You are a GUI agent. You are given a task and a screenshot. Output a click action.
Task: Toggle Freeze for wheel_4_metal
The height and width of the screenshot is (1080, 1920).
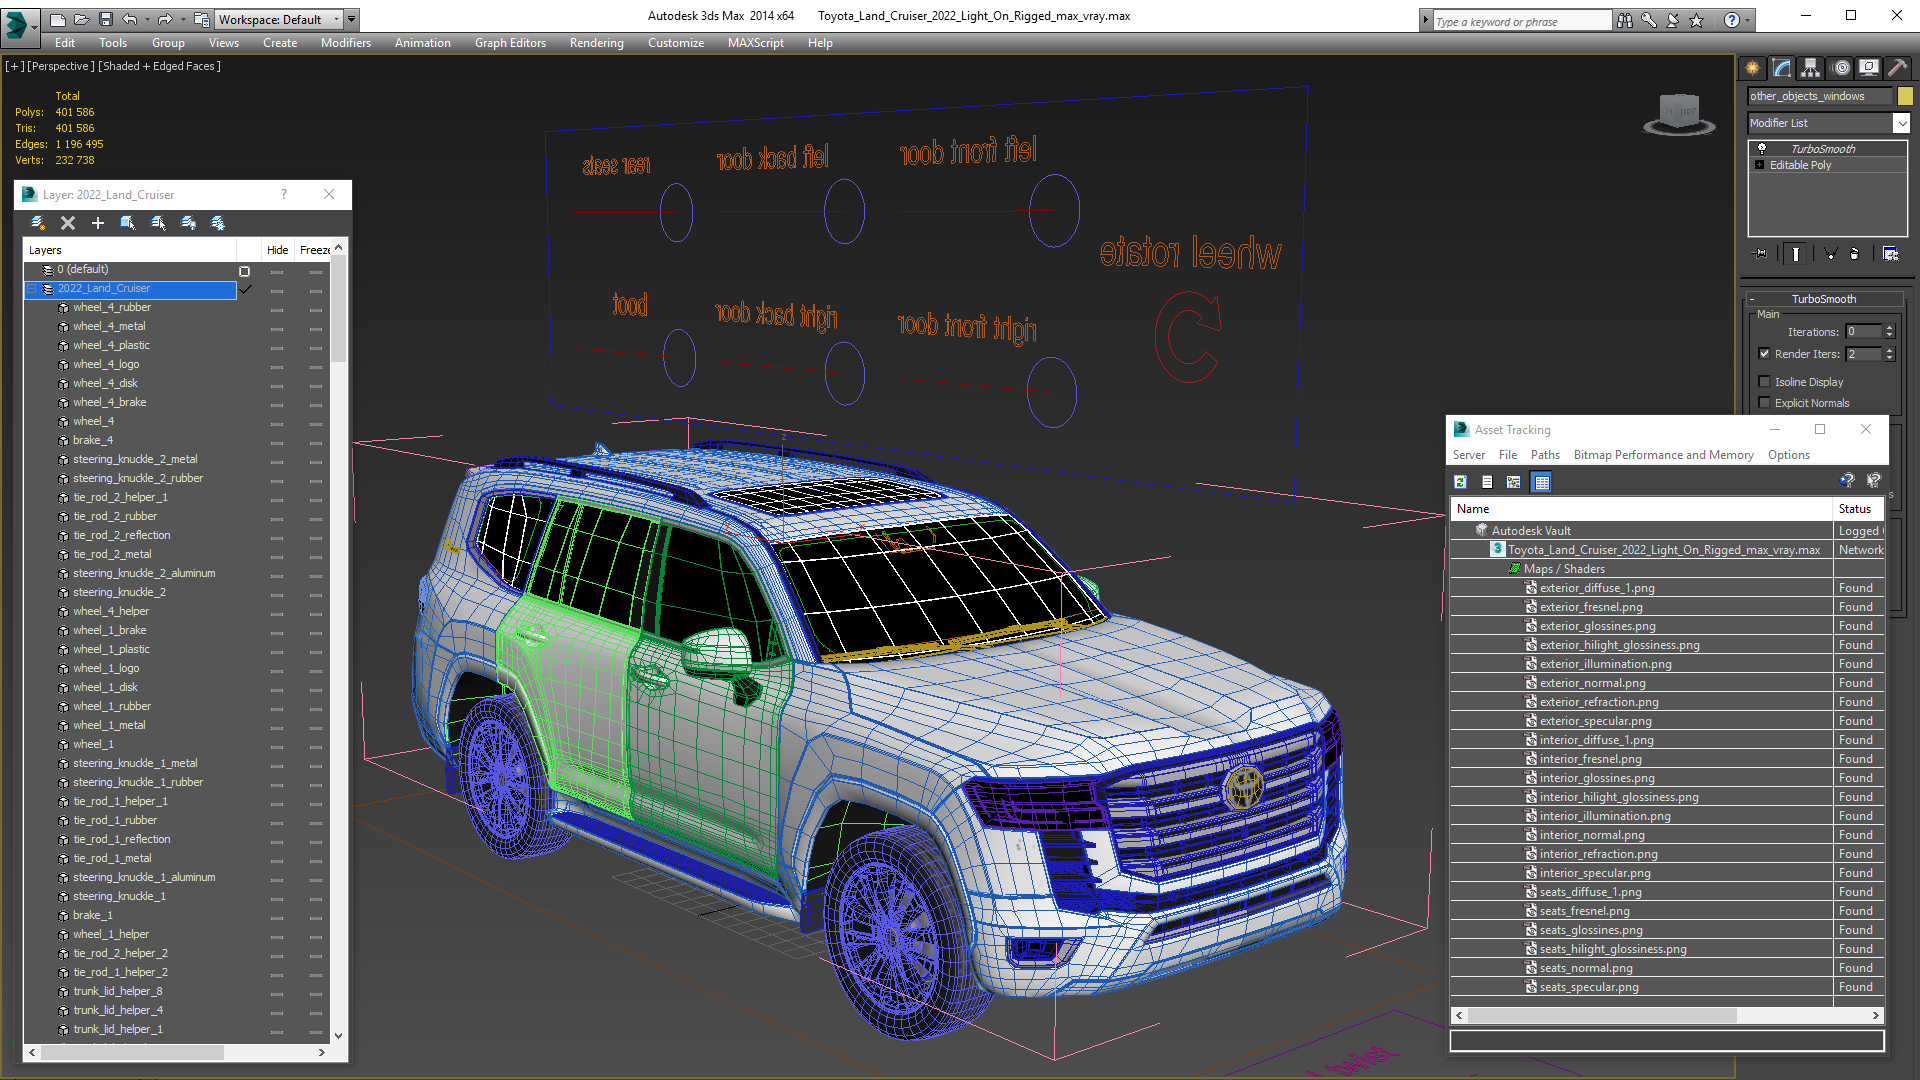point(316,328)
